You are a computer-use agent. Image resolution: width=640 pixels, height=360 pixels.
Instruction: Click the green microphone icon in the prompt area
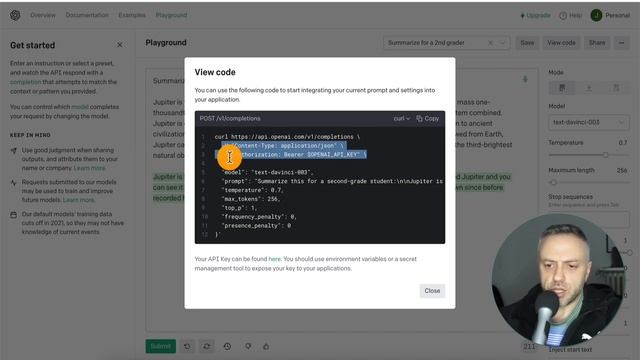point(525,79)
